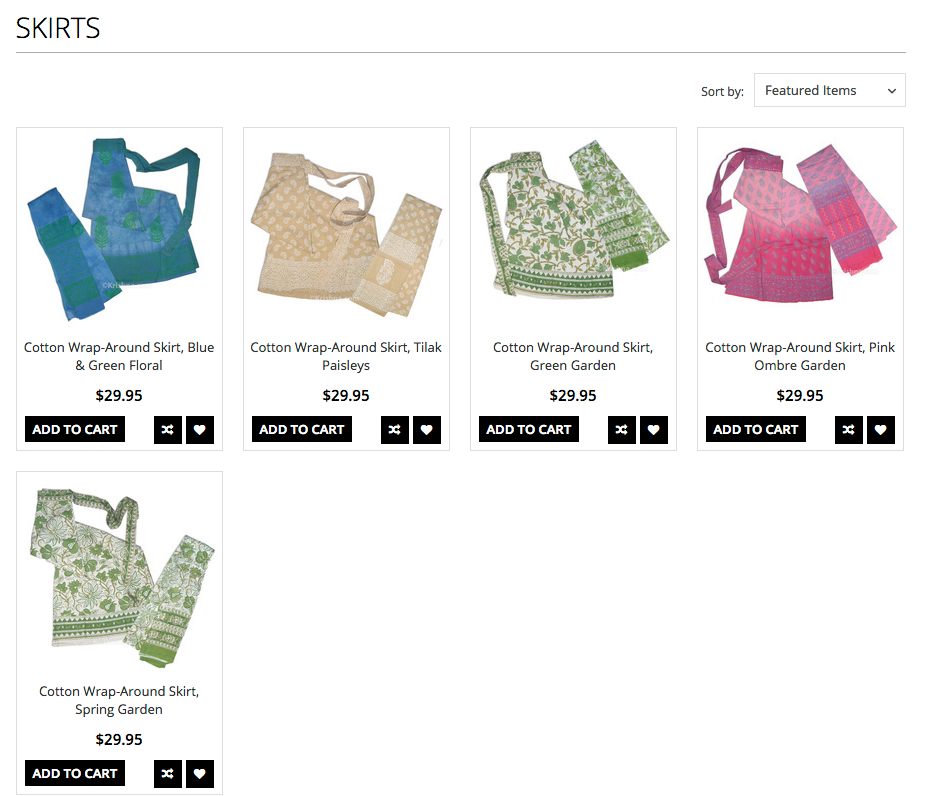Image resolution: width=935 pixels, height=796 pixels.
Task: Wishlist heart for Pink Ombre Garden skirt
Action: coord(881,429)
